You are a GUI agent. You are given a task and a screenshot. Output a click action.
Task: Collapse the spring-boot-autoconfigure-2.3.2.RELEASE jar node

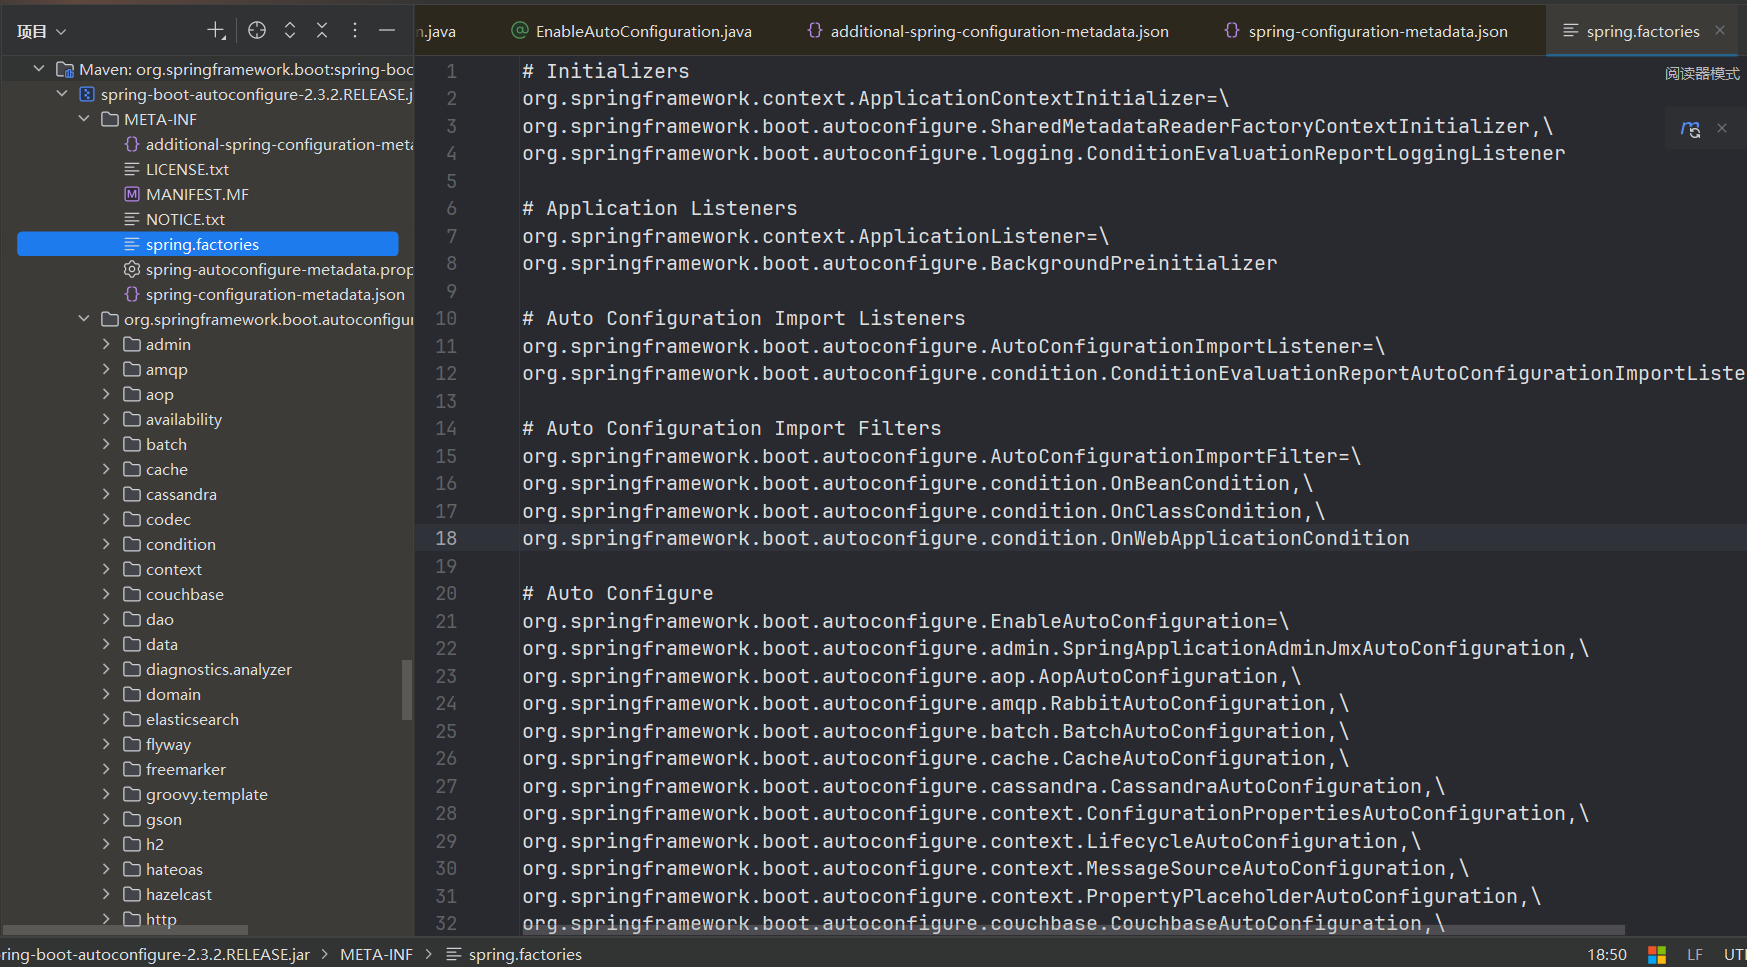62,94
